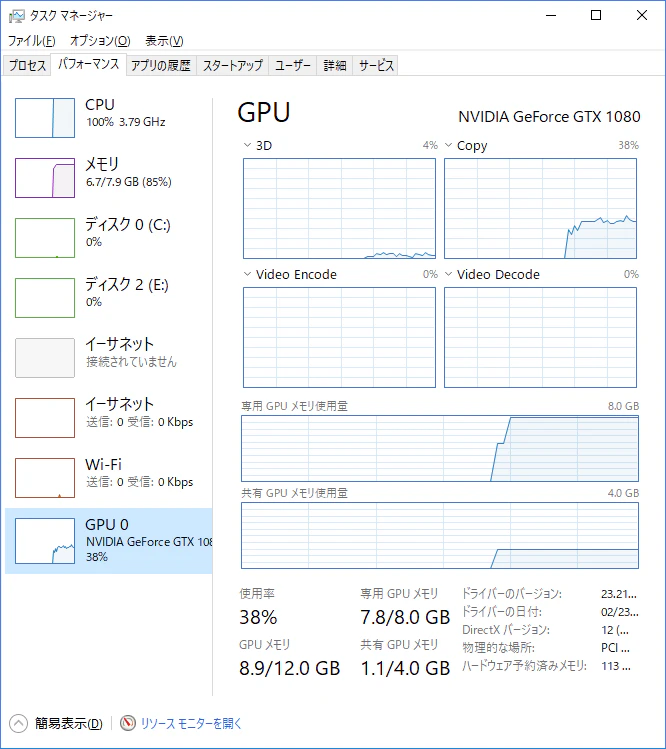Click the 3D utilization graph
This screenshot has height=749, width=666.
point(339,208)
